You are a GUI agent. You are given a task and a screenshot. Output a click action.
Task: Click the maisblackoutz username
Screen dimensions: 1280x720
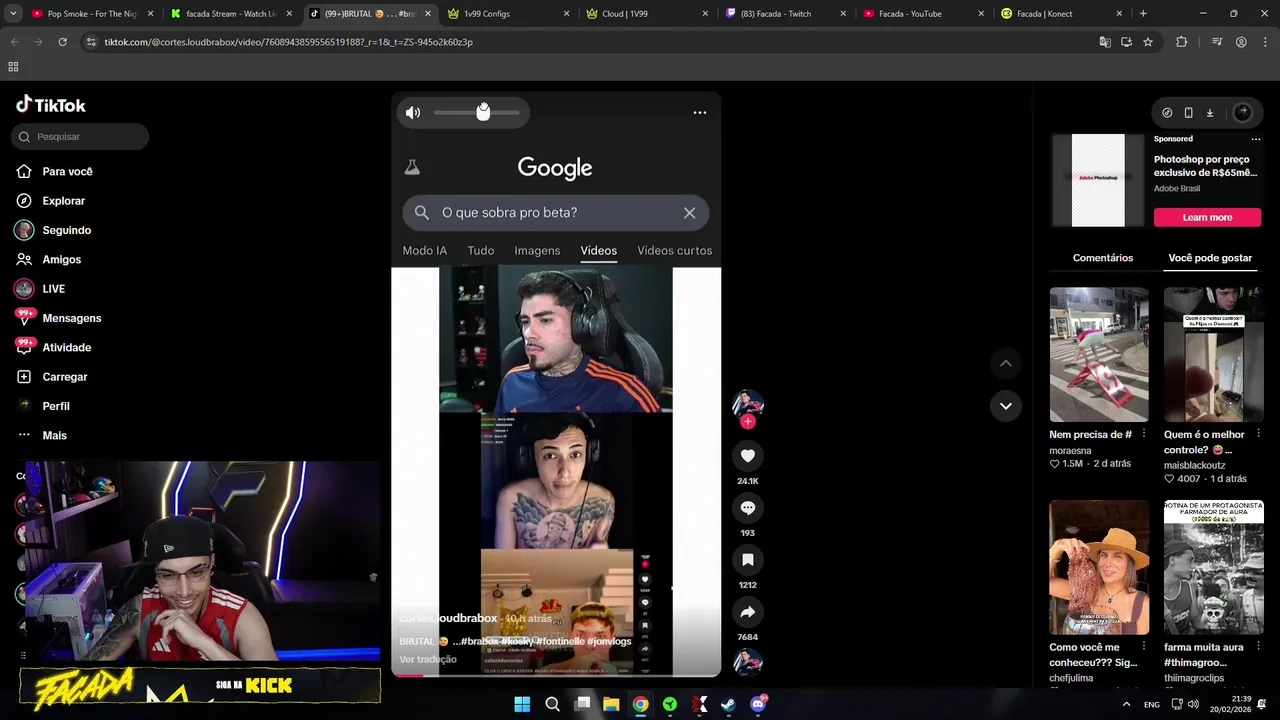click(x=1194, y=465)
